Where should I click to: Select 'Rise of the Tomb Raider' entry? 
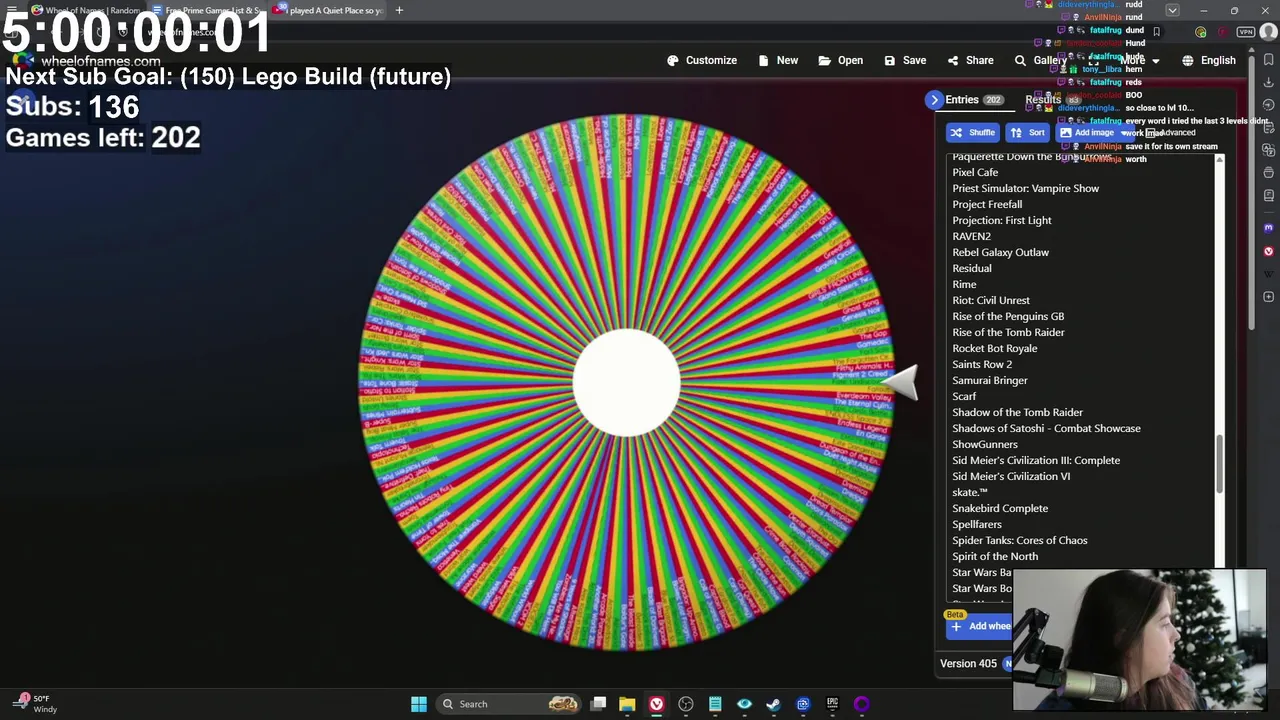click(x=1008, y=332)
